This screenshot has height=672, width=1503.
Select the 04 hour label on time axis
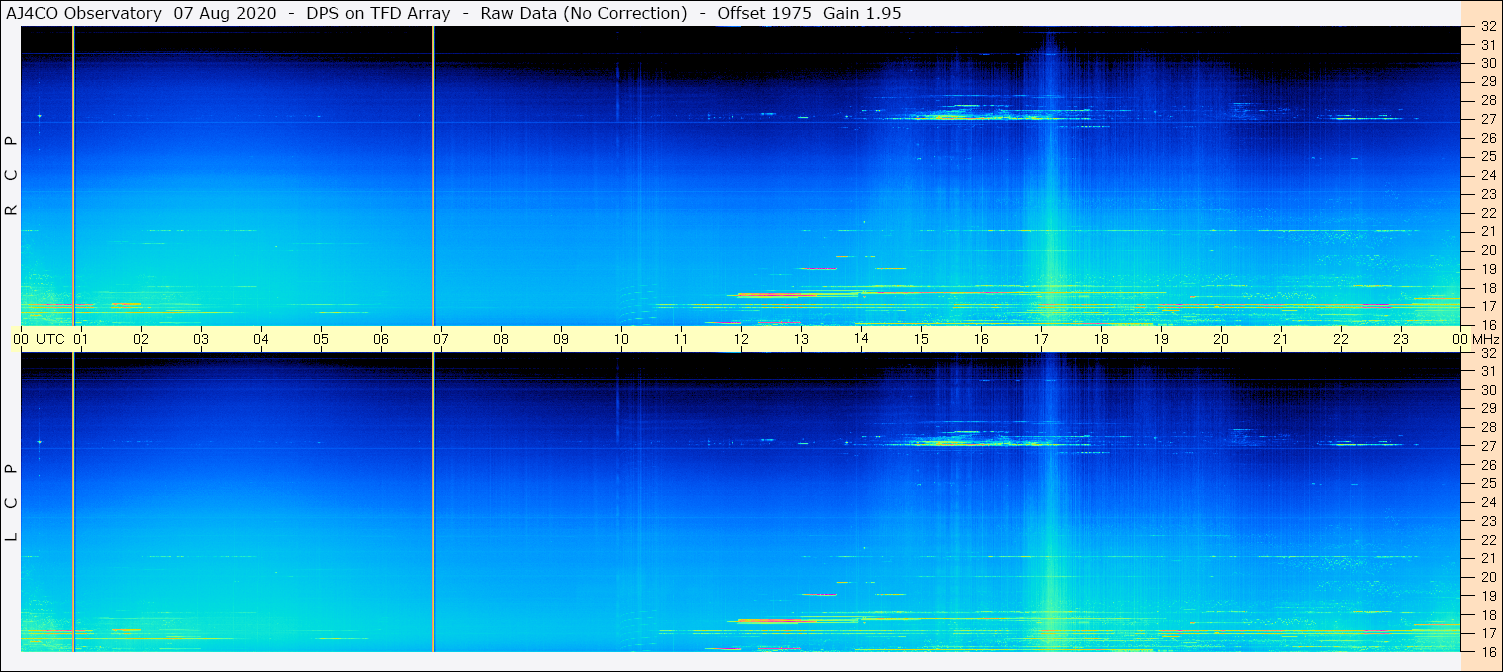tap(261, 339)
